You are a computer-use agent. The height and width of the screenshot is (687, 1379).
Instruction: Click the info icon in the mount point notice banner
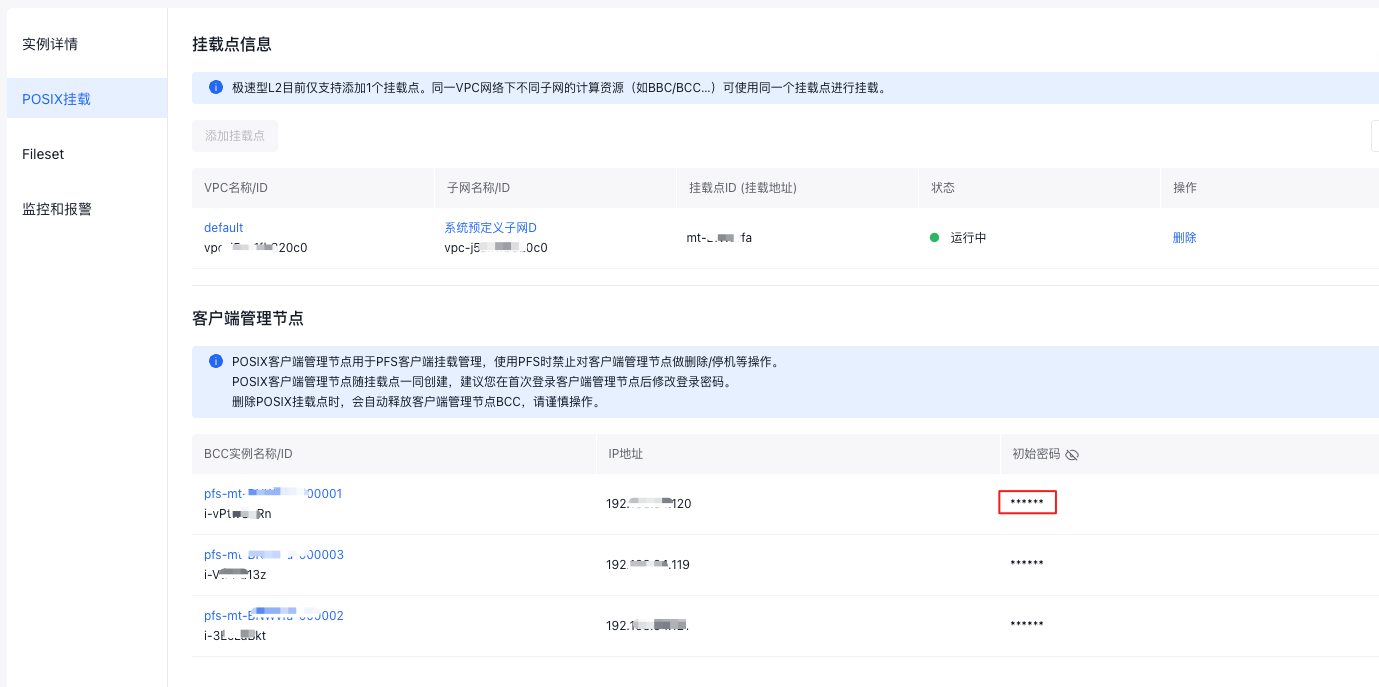point(215,87)
